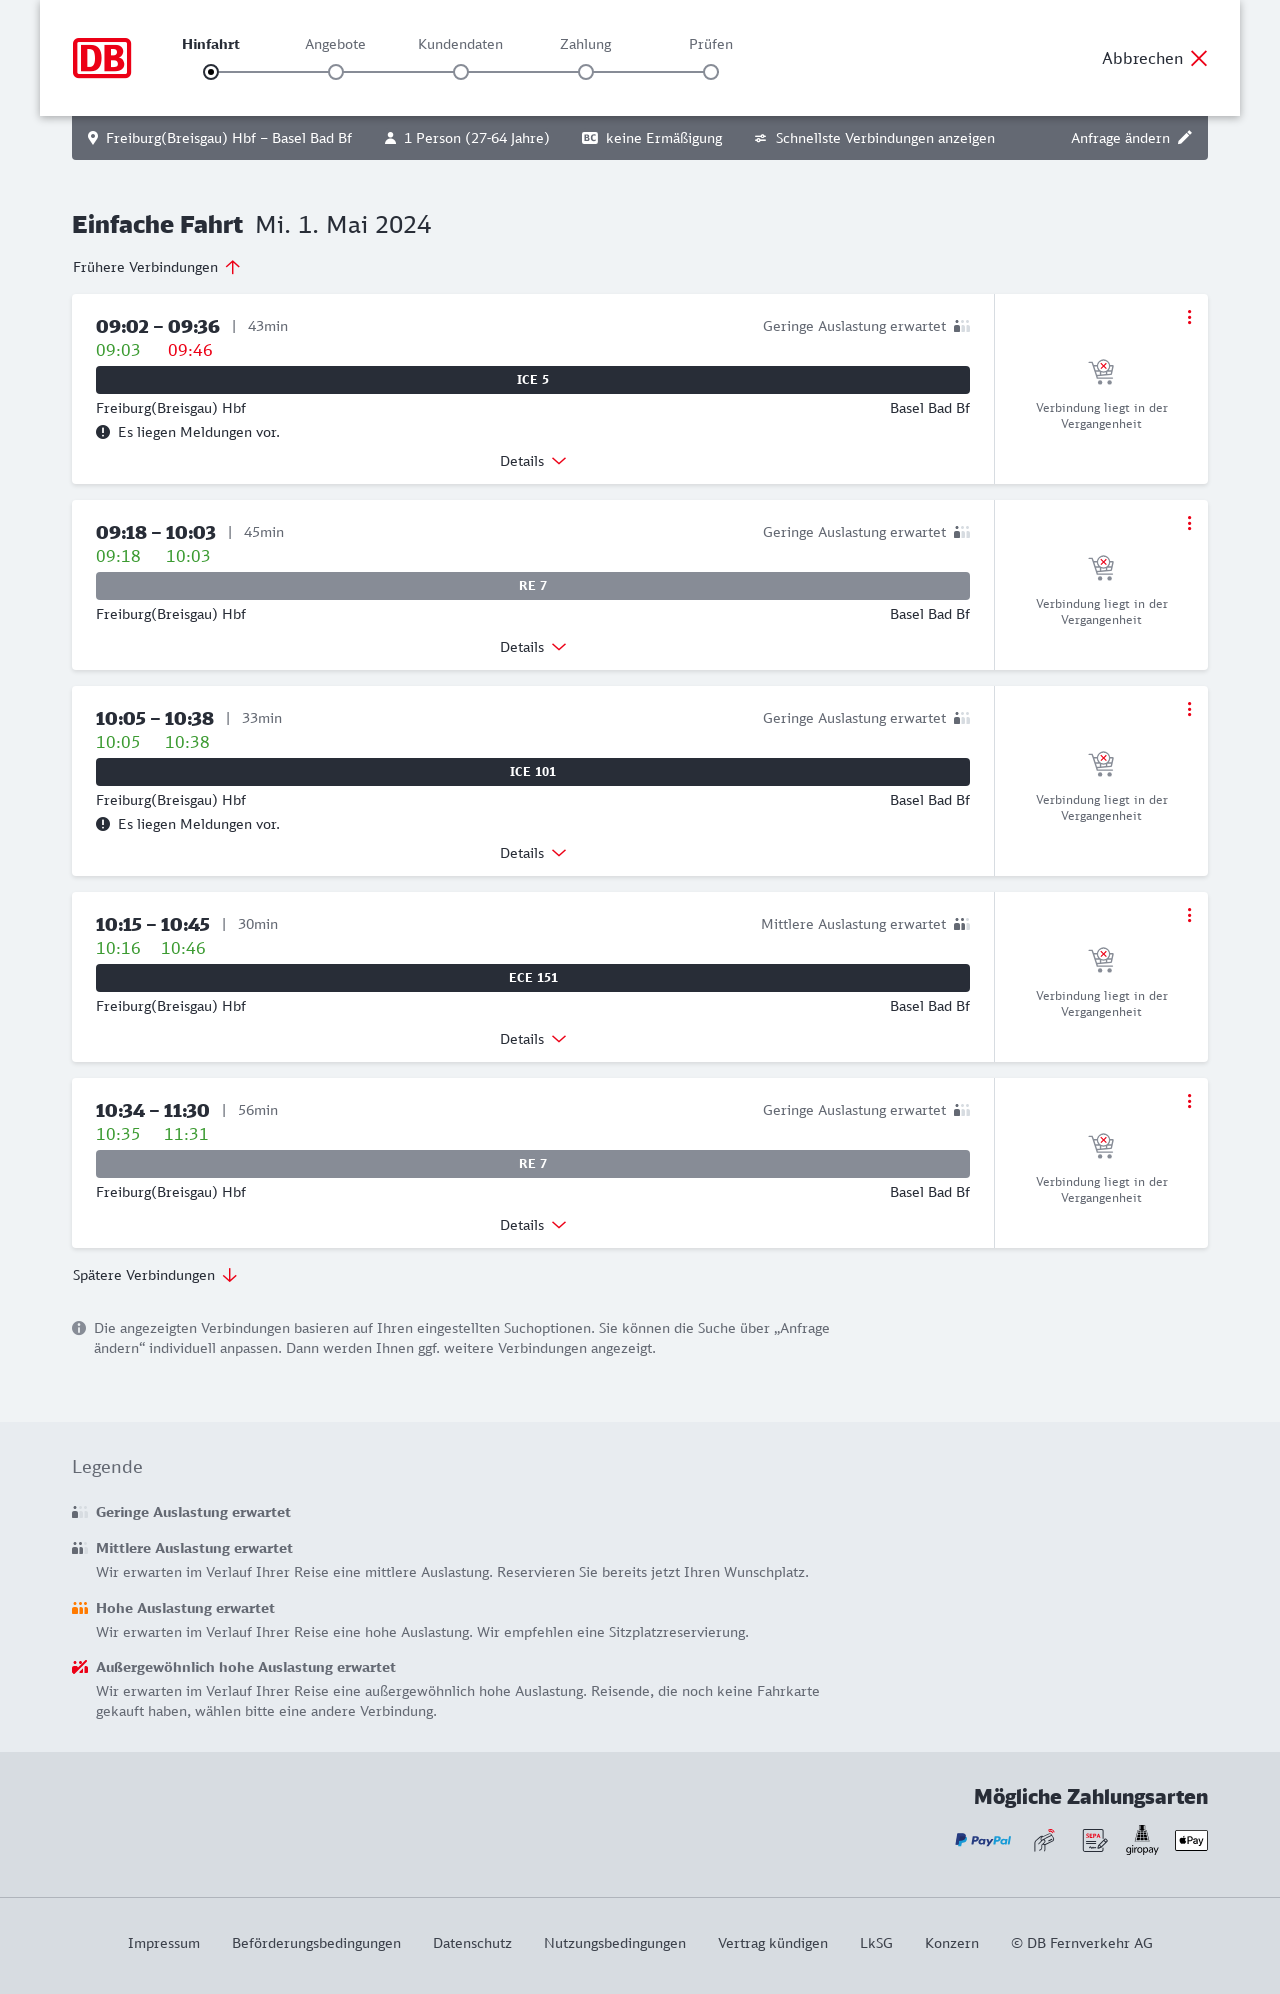This screenshot has width=1280, height=1994.
Task: Show Spätere Verbindungen
Action: (x=155, y=1275)
